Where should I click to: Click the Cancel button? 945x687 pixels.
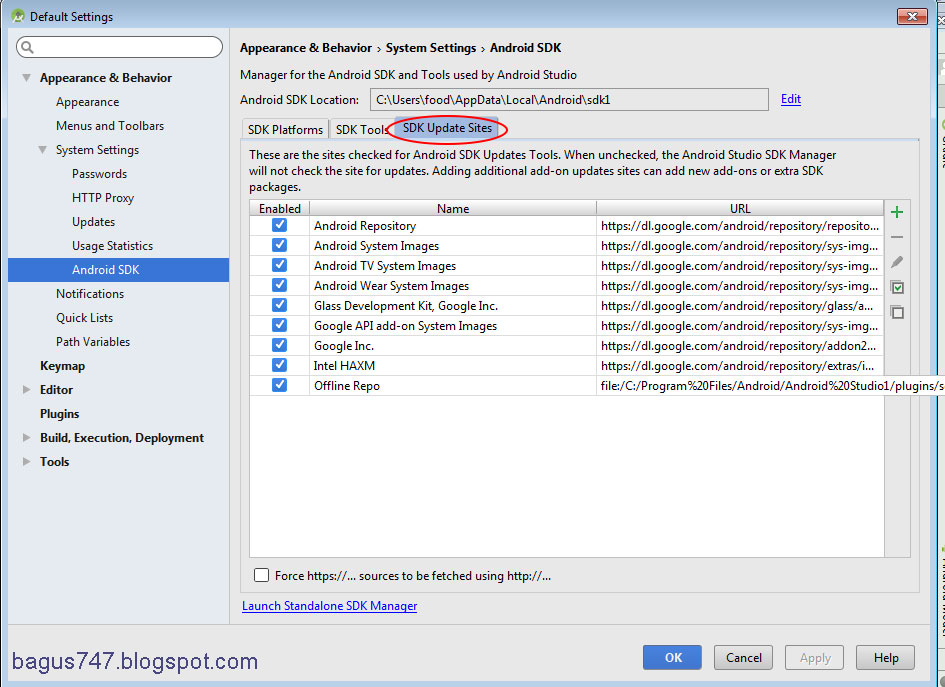743,657
